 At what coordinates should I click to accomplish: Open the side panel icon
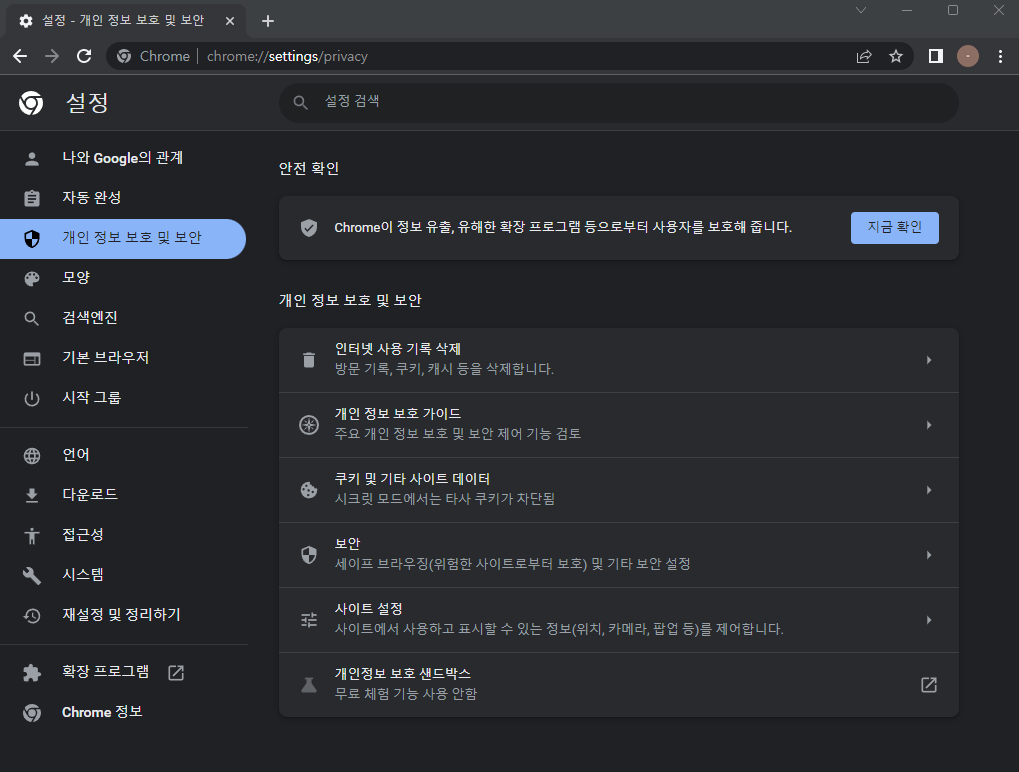point(936,57)
